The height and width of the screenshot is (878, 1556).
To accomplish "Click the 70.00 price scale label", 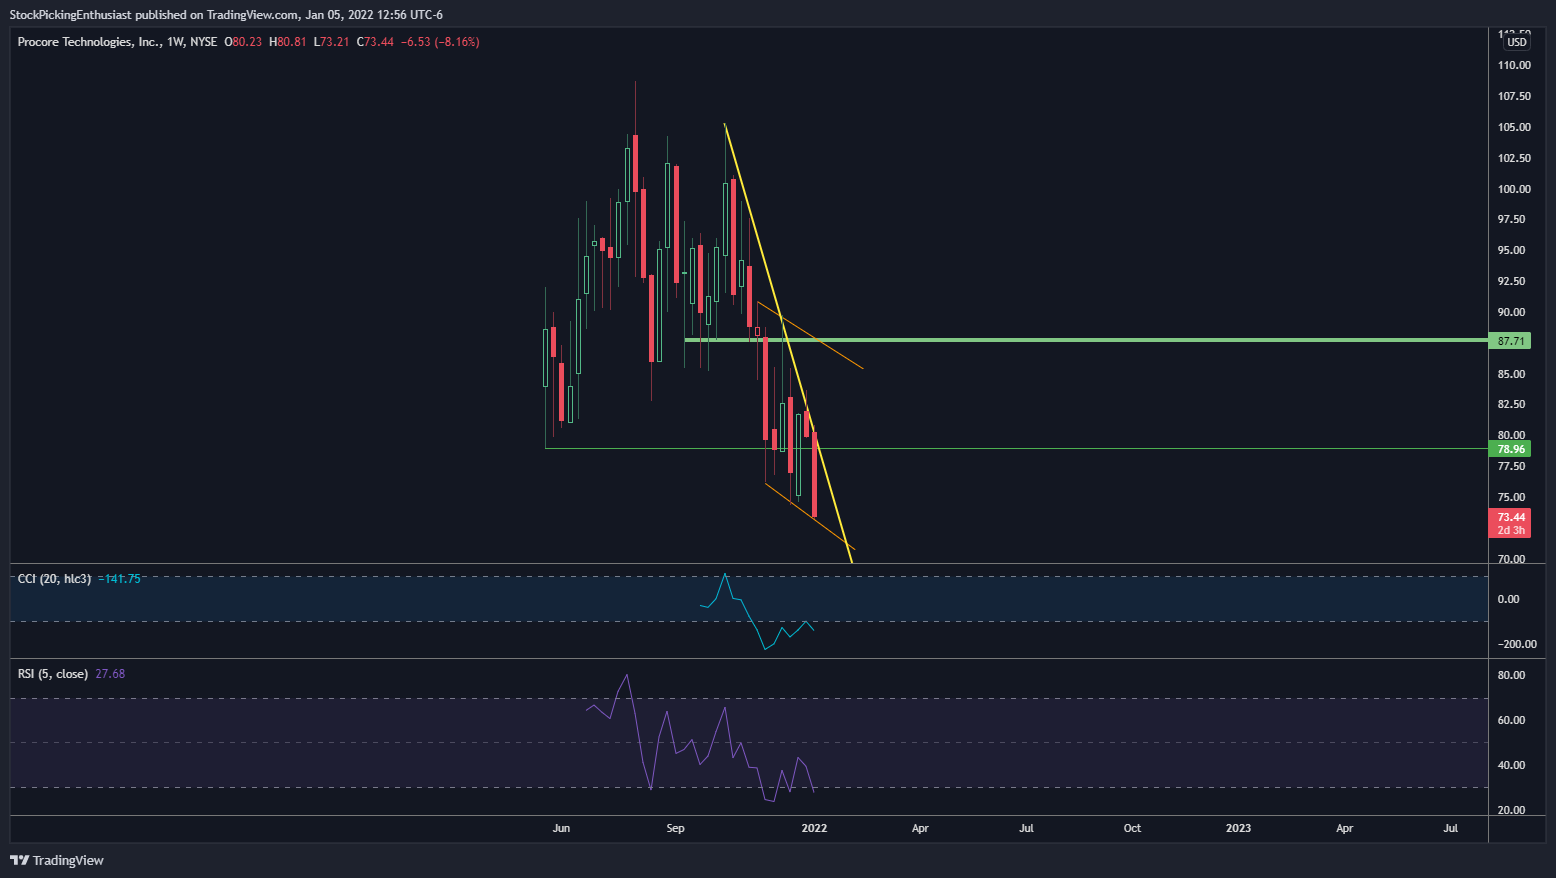I will tap(1511, 559).
